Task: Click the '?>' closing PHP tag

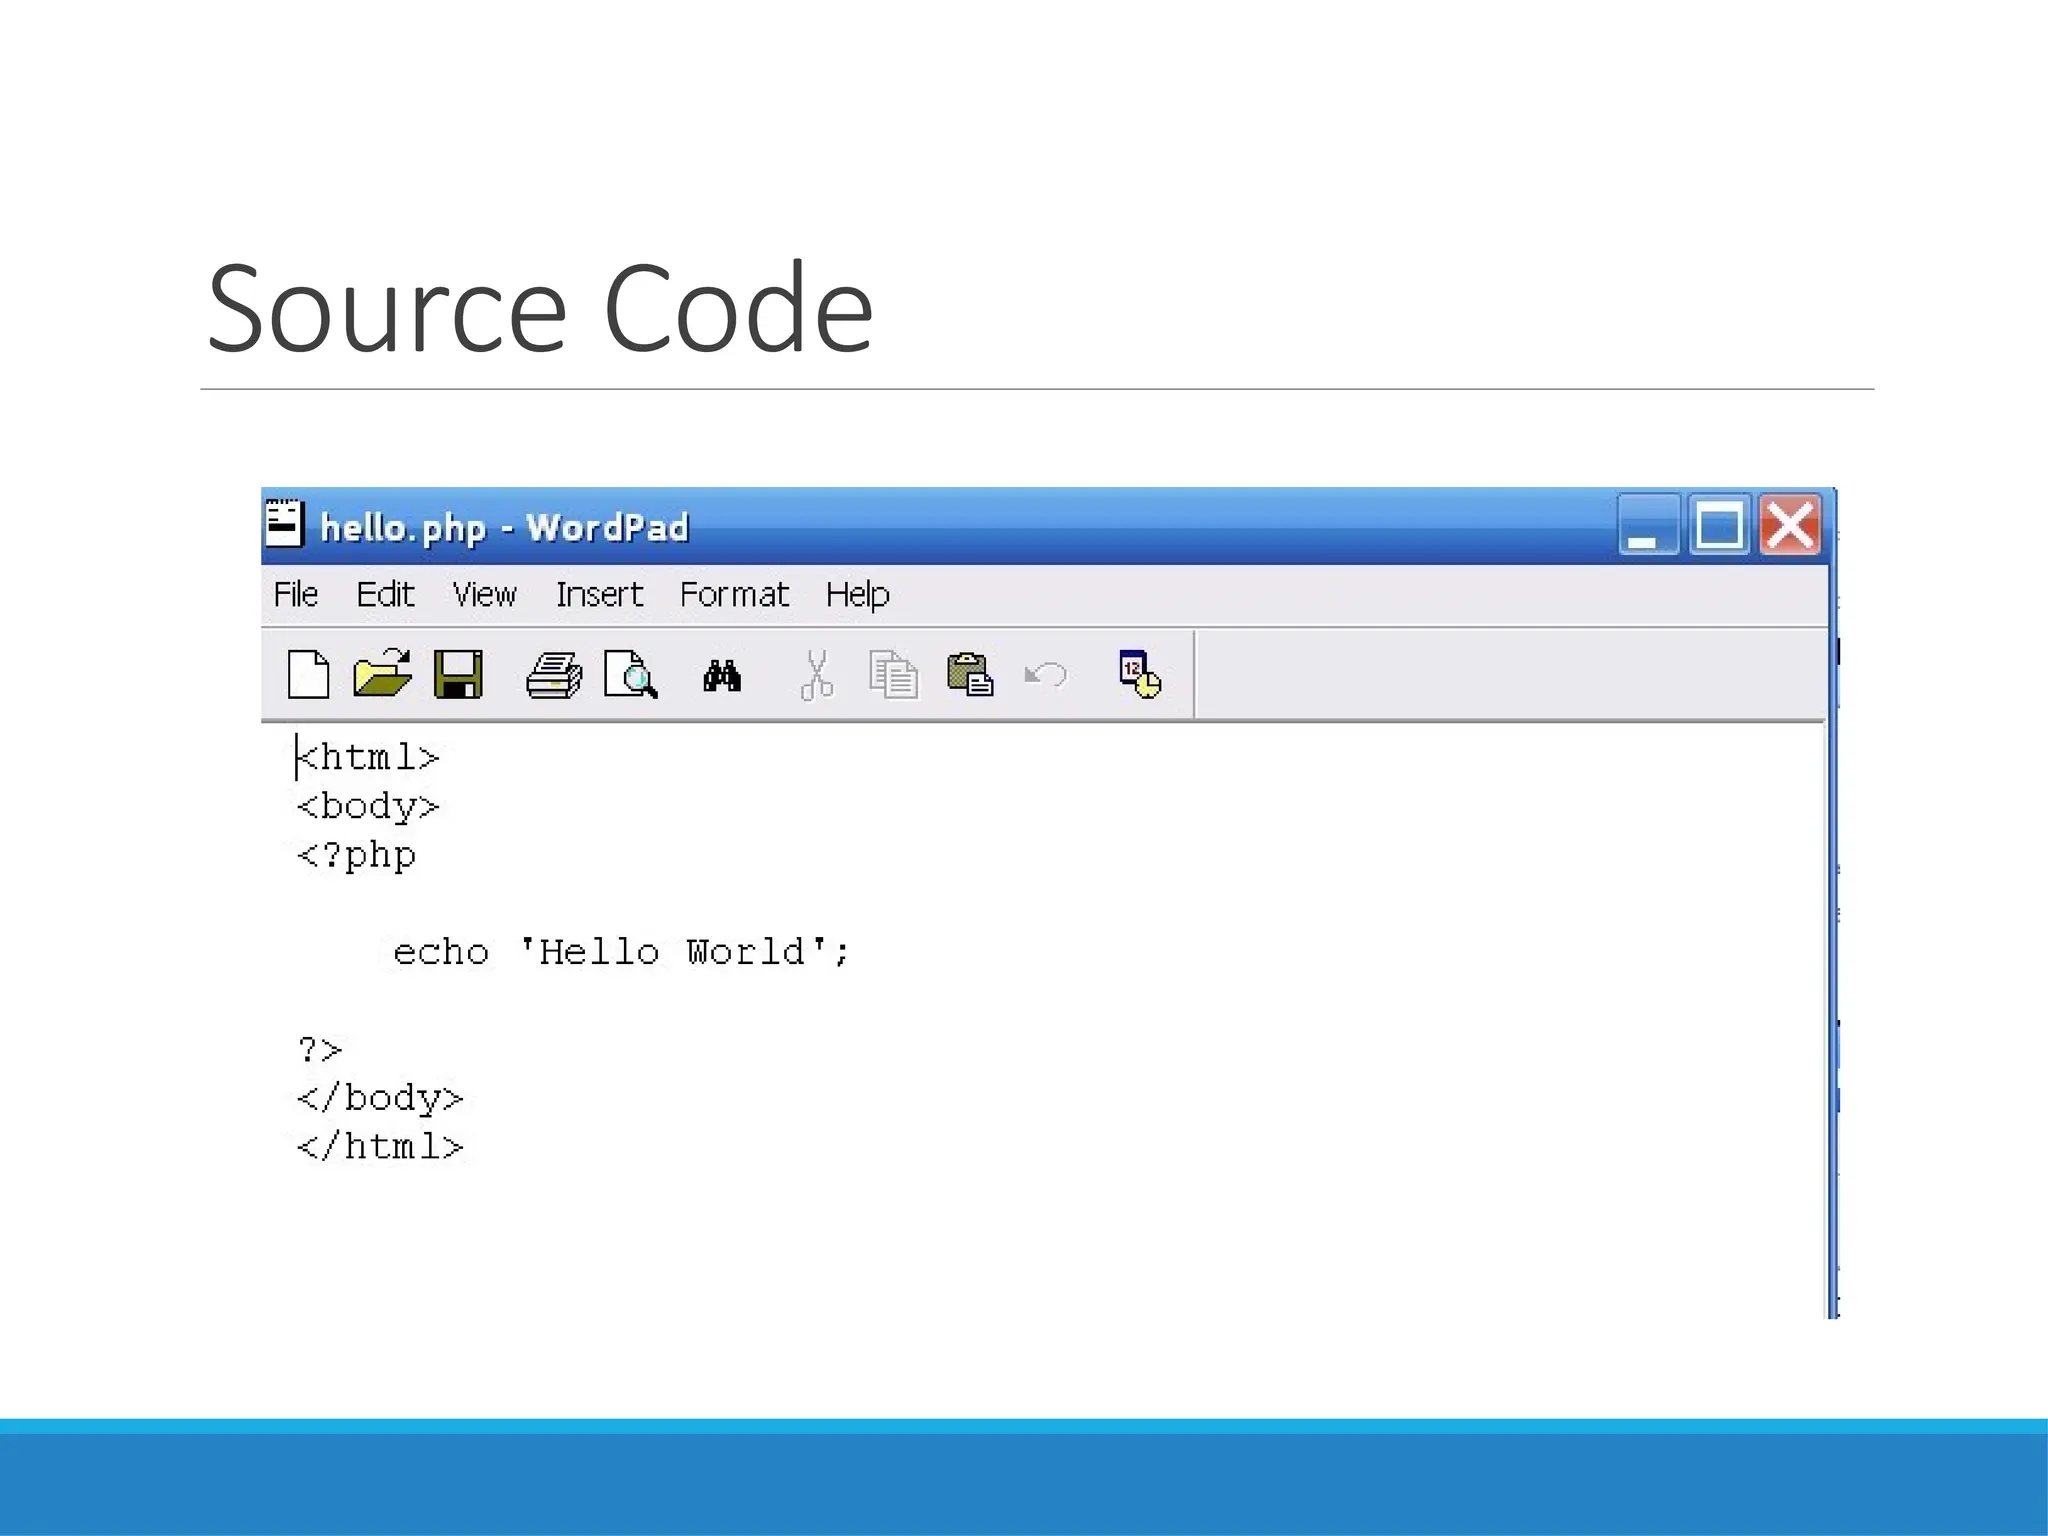Action: [x=320, y=1049]
